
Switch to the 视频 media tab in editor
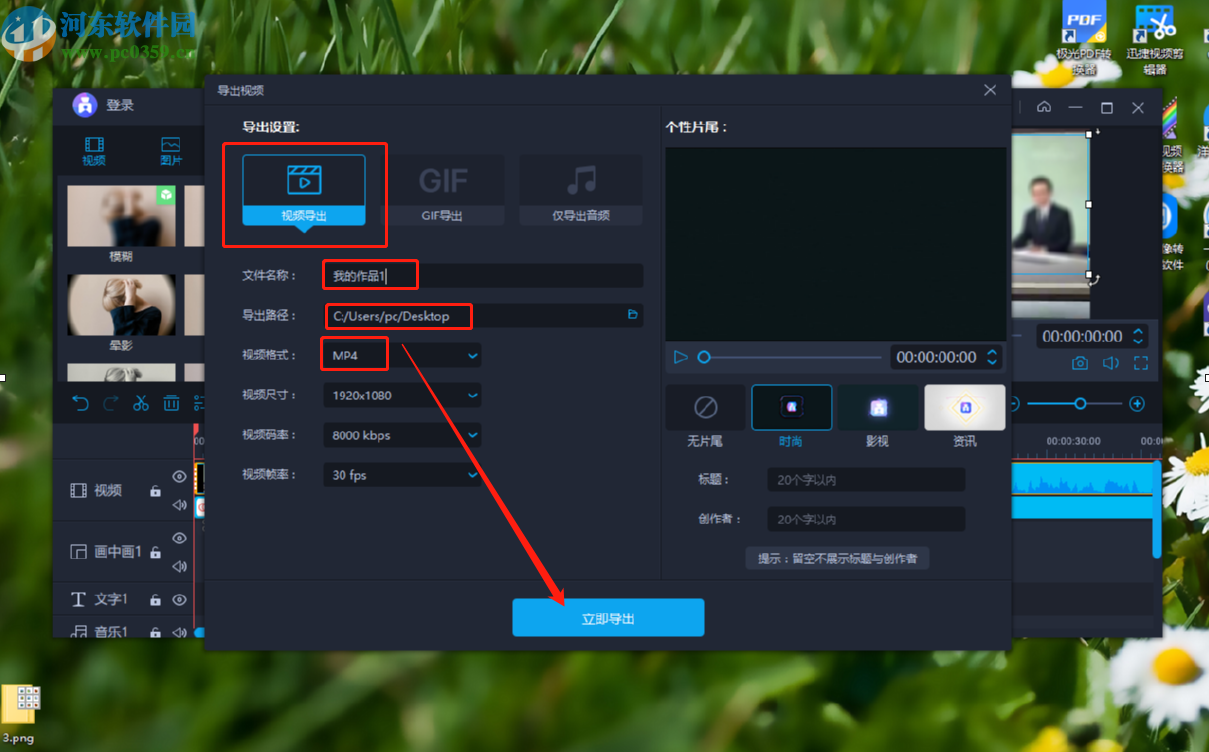pyautogui.click(x=94, y=151)
